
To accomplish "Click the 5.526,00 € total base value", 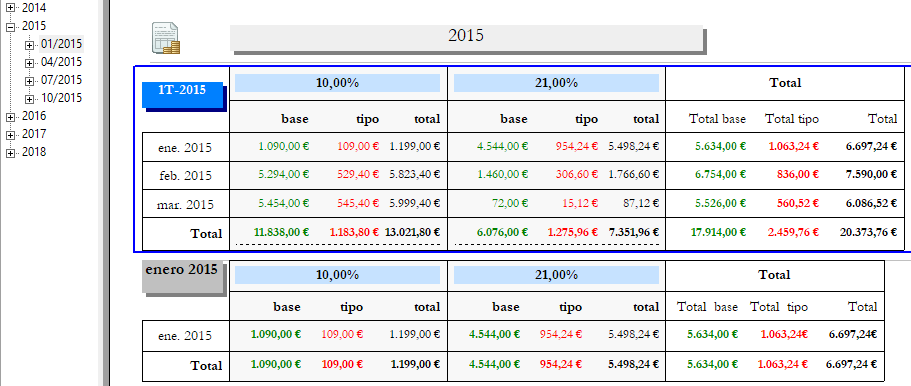I will point(720,203).
